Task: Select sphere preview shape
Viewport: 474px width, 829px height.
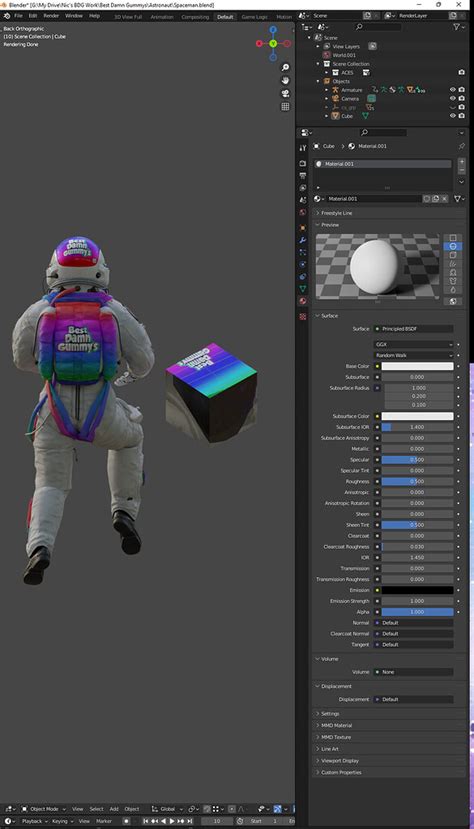Action: (x=453, y=246)
